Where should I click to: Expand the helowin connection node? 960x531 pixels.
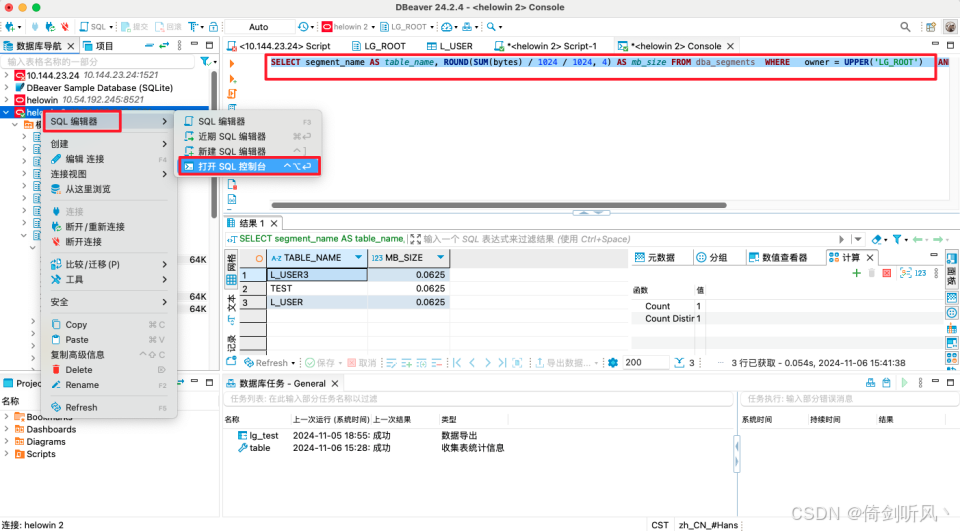7,100
